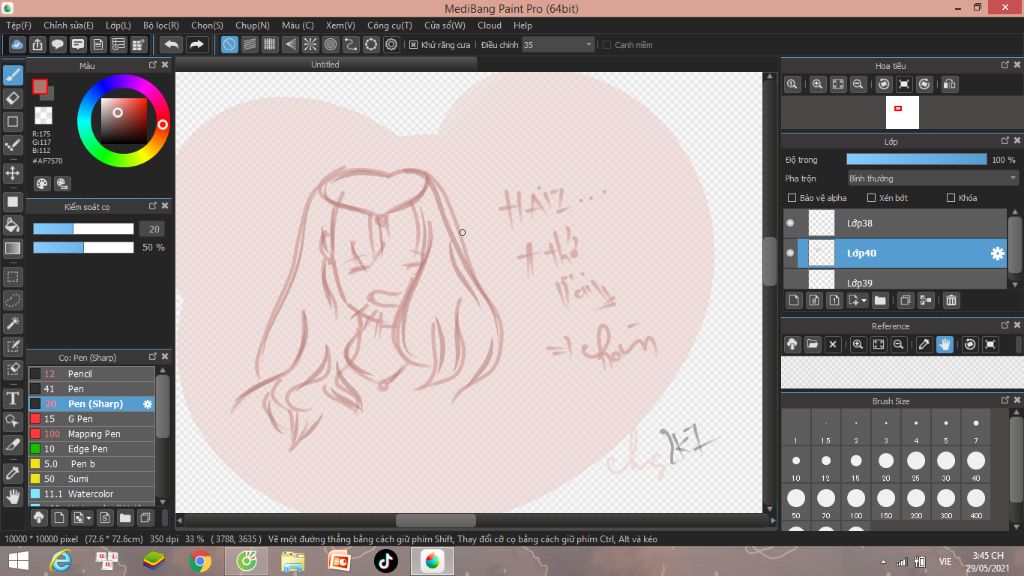Open snap settings gear icon
The height and width of the screenshot is (576, 1024).
coord(391,44)
